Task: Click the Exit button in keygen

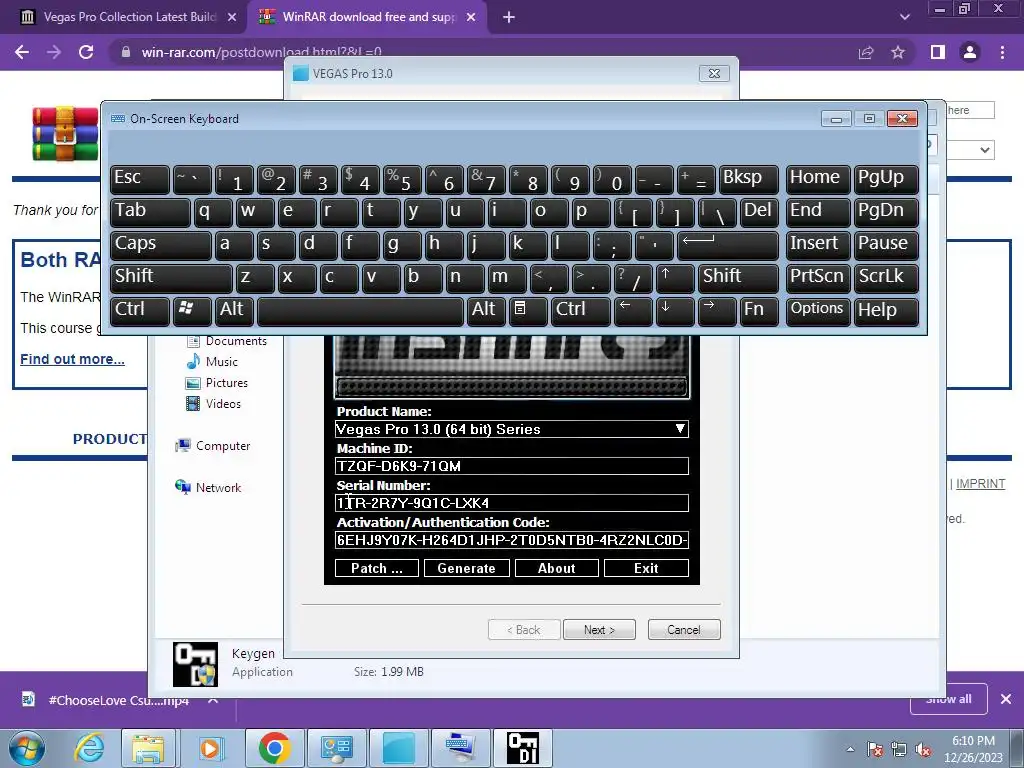Action: pyautogui.click(x=646, y=568)
